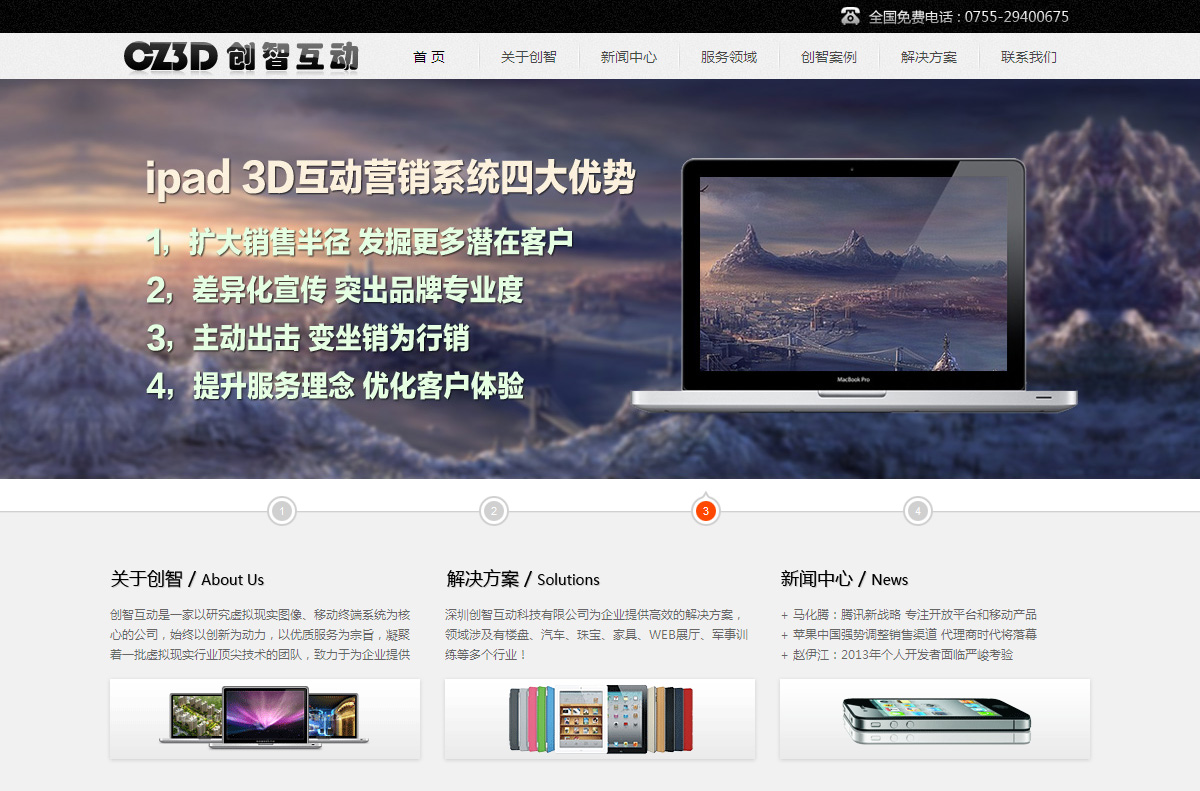This screenshot has height=791, width=1200.
Task: Open the 关于创智 menu item
Action: (529, 58)
